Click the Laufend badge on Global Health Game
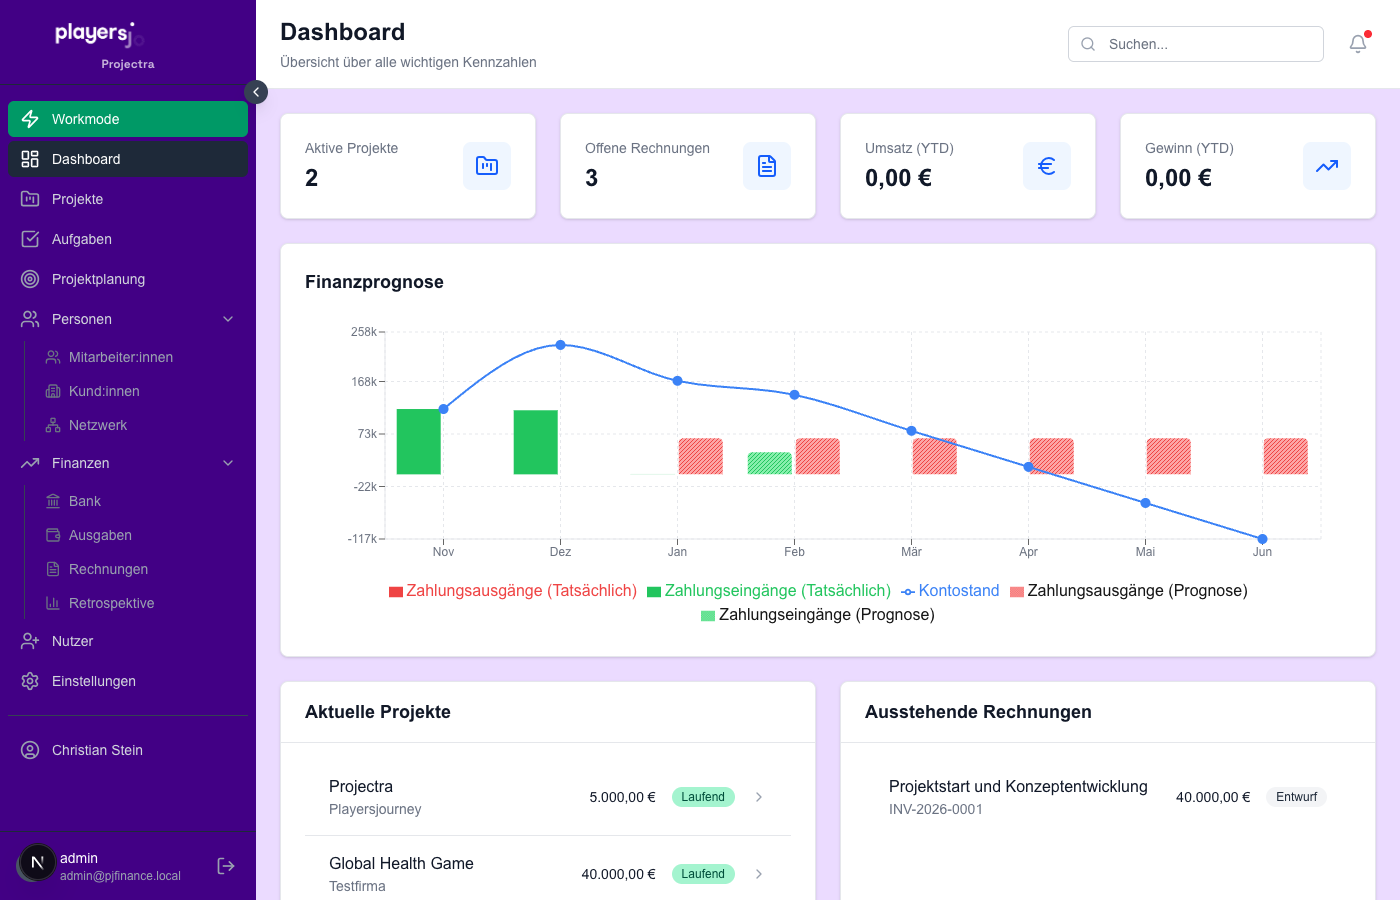The height and width of the screenshot is (900, 1400). (703, 874)
